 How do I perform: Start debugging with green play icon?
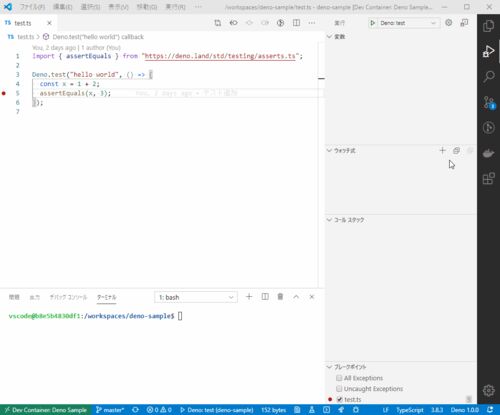tap(373, 23)
